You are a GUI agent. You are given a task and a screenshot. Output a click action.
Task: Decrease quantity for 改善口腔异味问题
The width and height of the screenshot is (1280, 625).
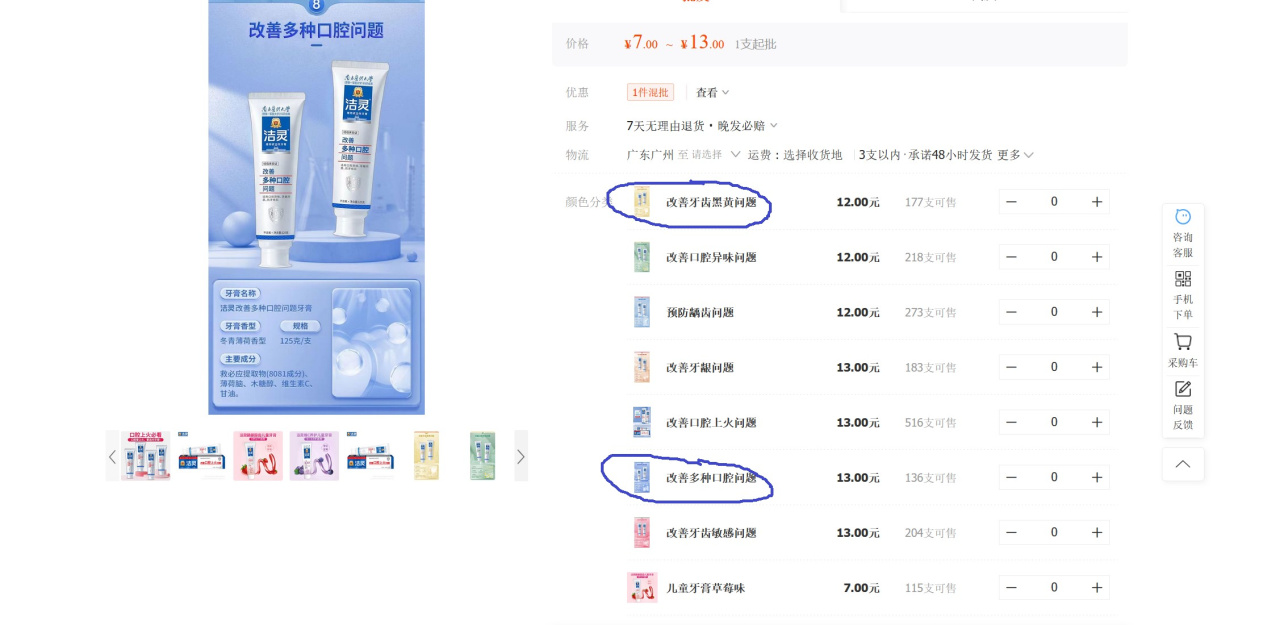[x=1011, y=257]
